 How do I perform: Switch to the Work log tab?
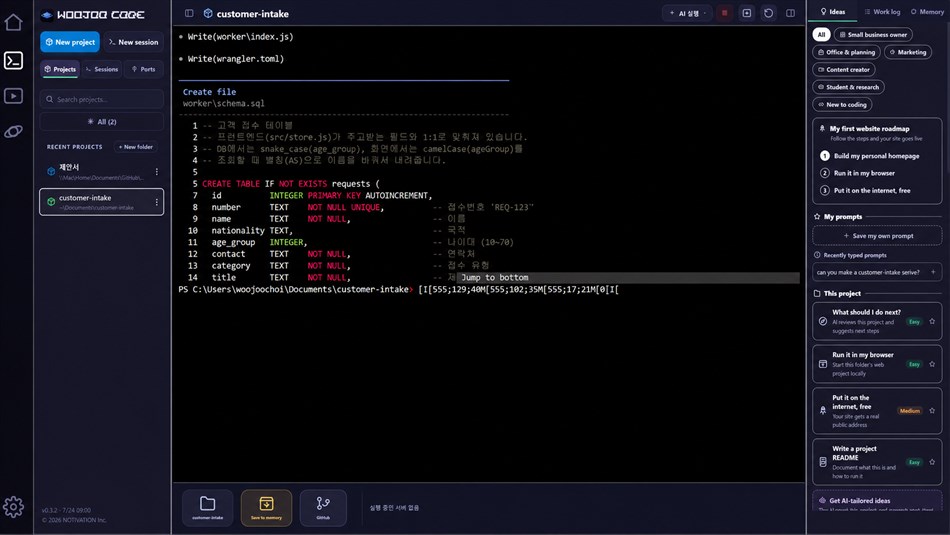tap(882, 12)
